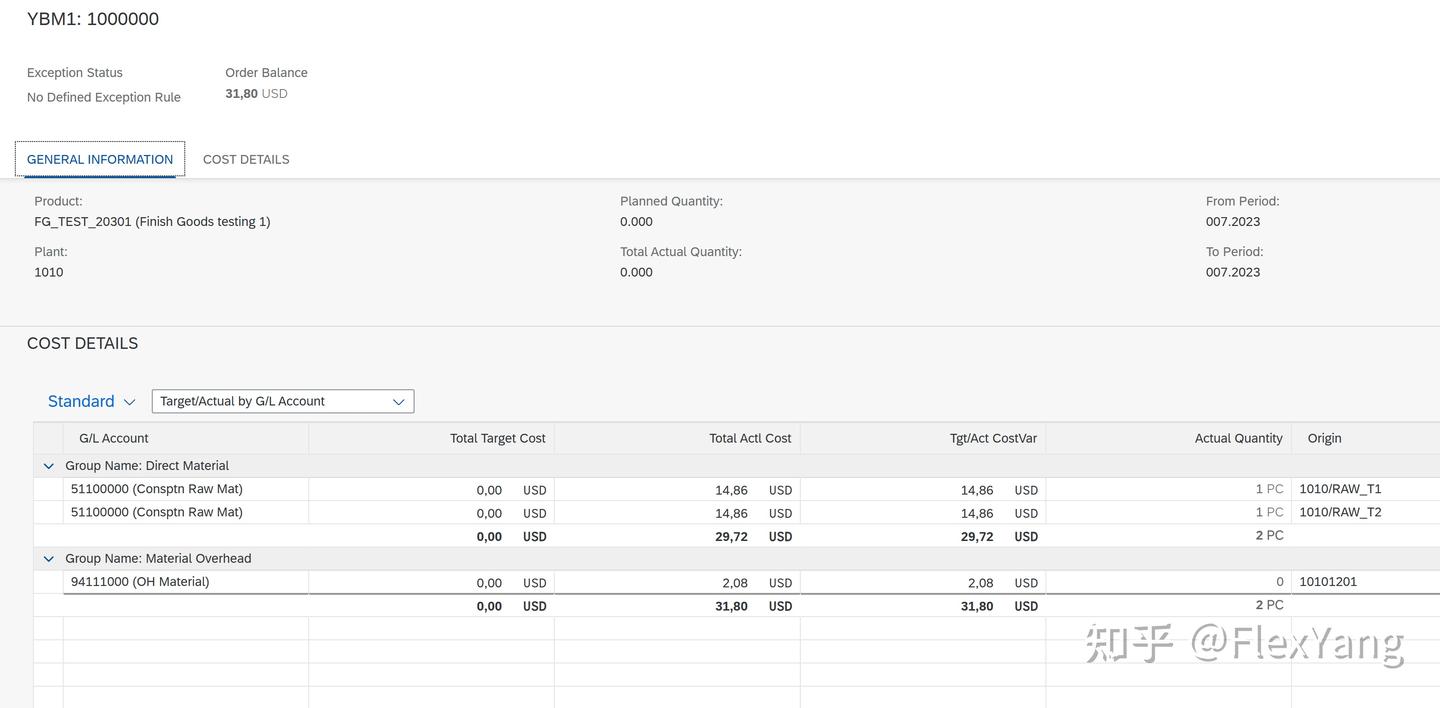Click the row selector of the OH Material row

[48, 582]
